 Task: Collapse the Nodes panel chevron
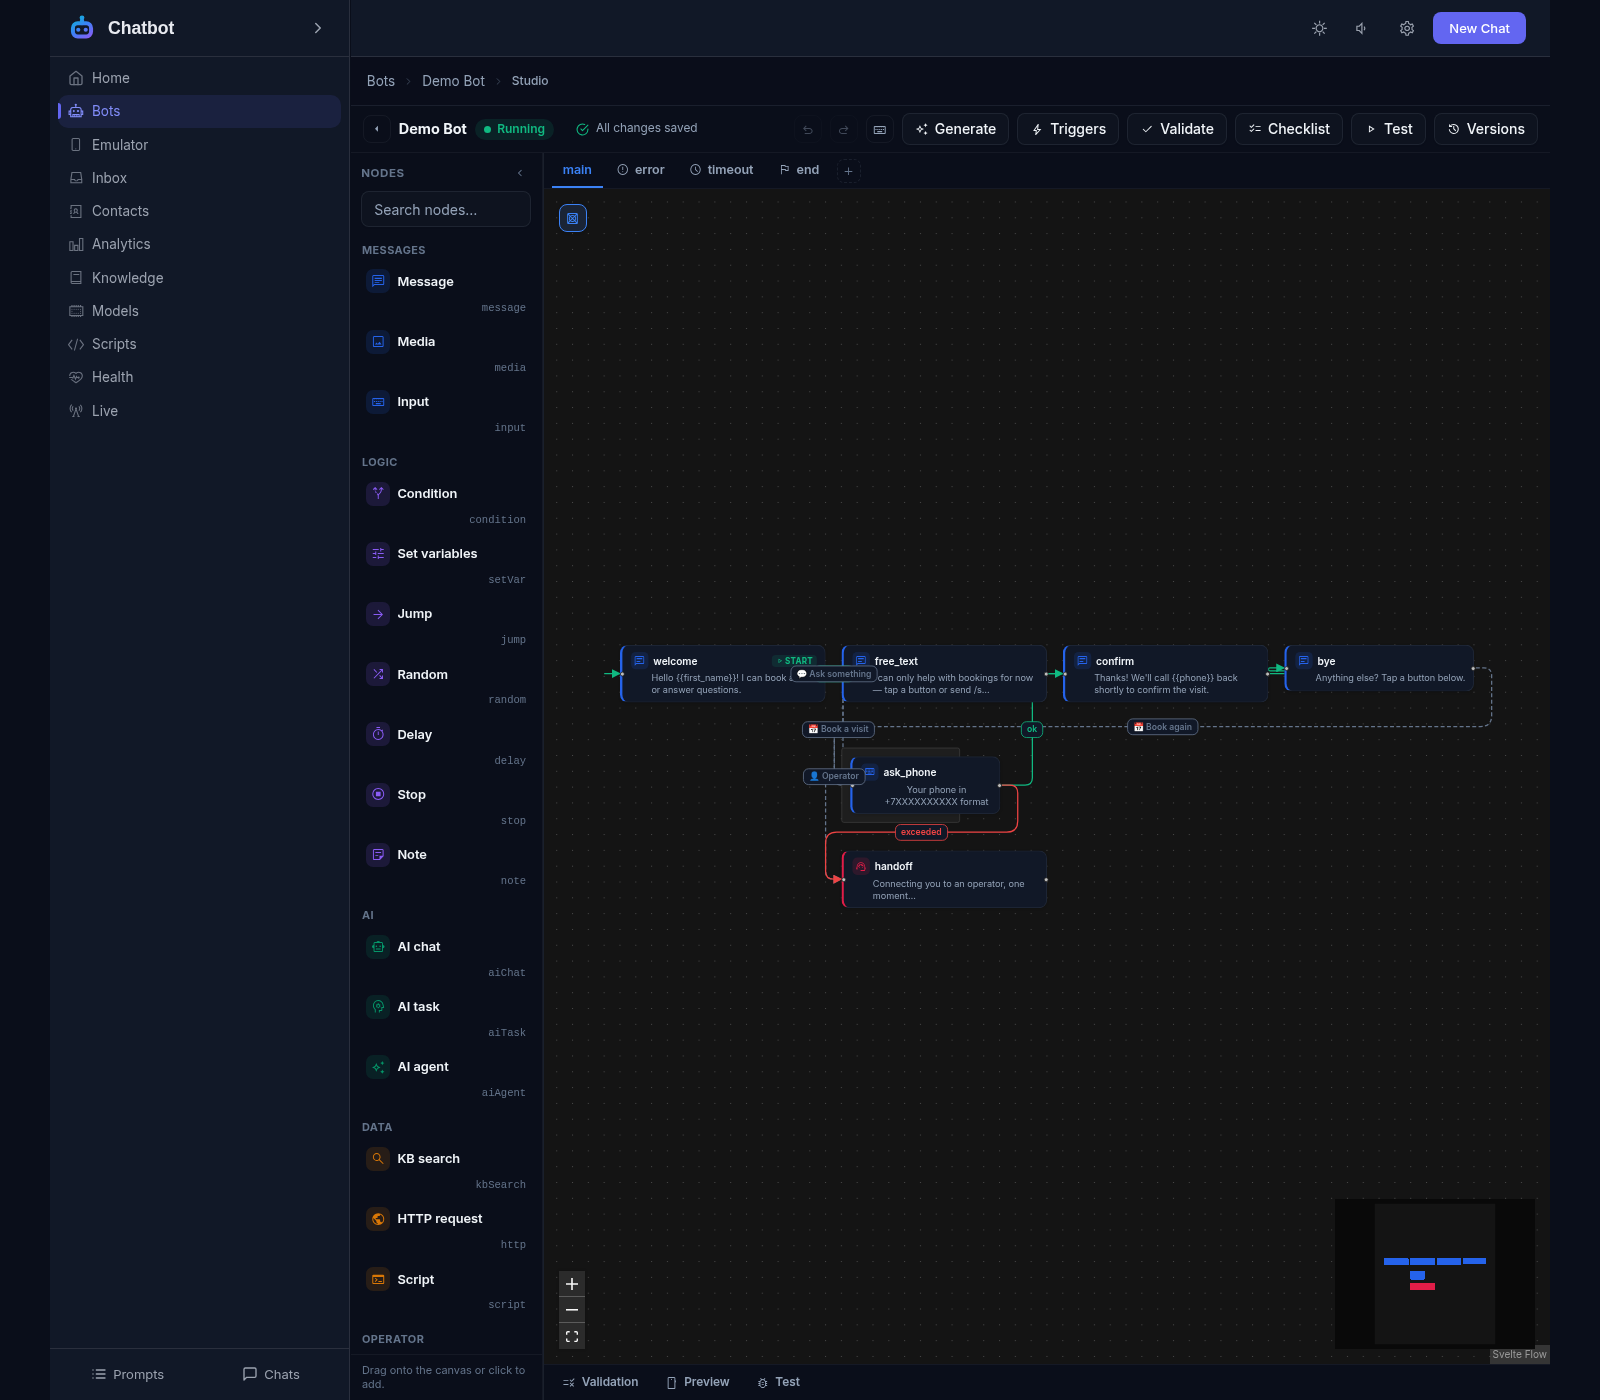click(520, 173)
